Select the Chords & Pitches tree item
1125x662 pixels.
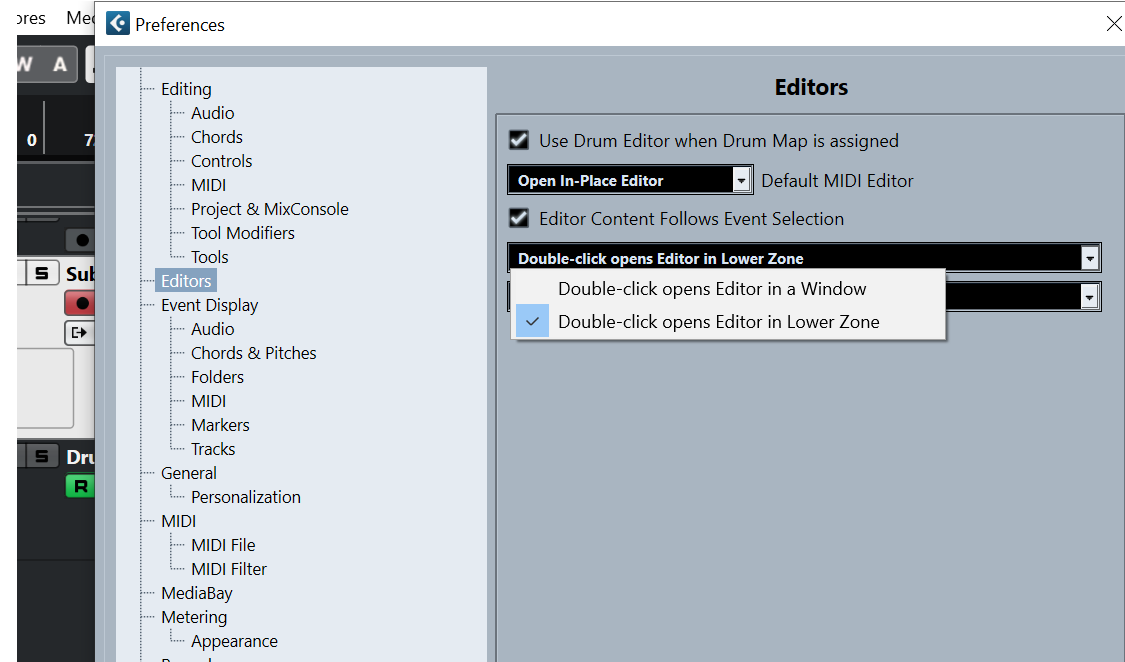click(x=254, y=353)
